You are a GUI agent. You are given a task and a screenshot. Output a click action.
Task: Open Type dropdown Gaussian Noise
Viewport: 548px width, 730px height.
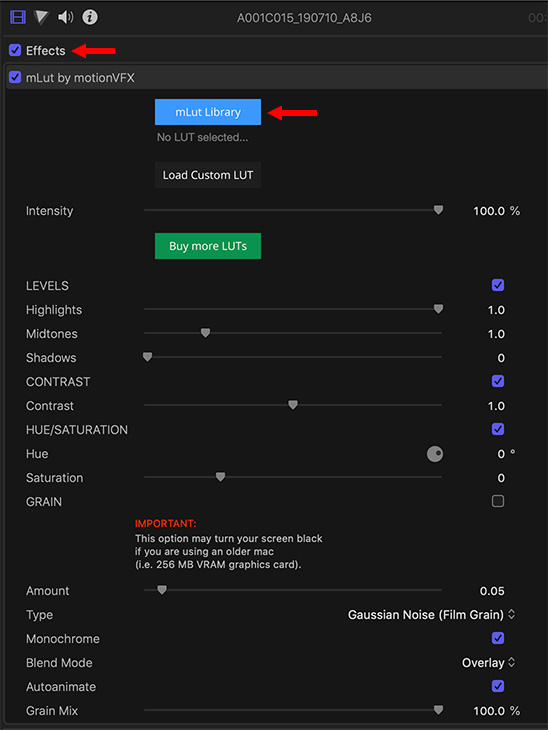[x=432, y=615]
